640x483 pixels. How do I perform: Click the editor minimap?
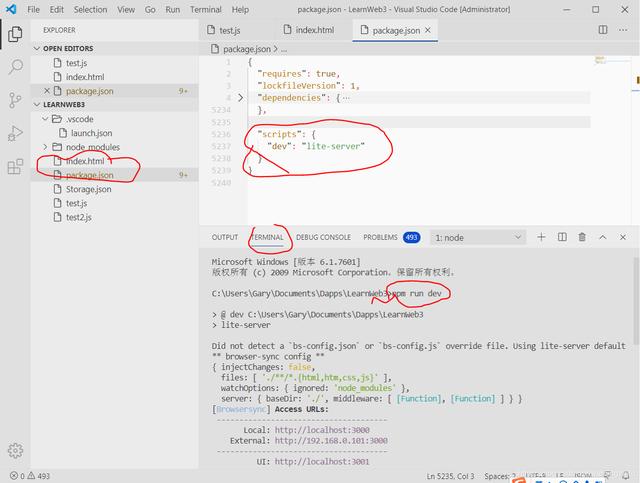[612, 60]
